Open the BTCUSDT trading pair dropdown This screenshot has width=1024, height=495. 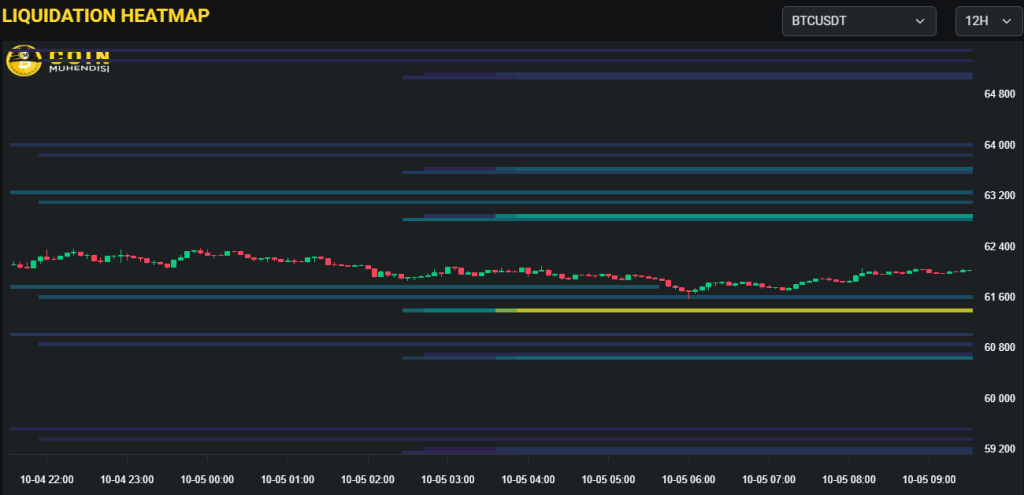point(858,21)
